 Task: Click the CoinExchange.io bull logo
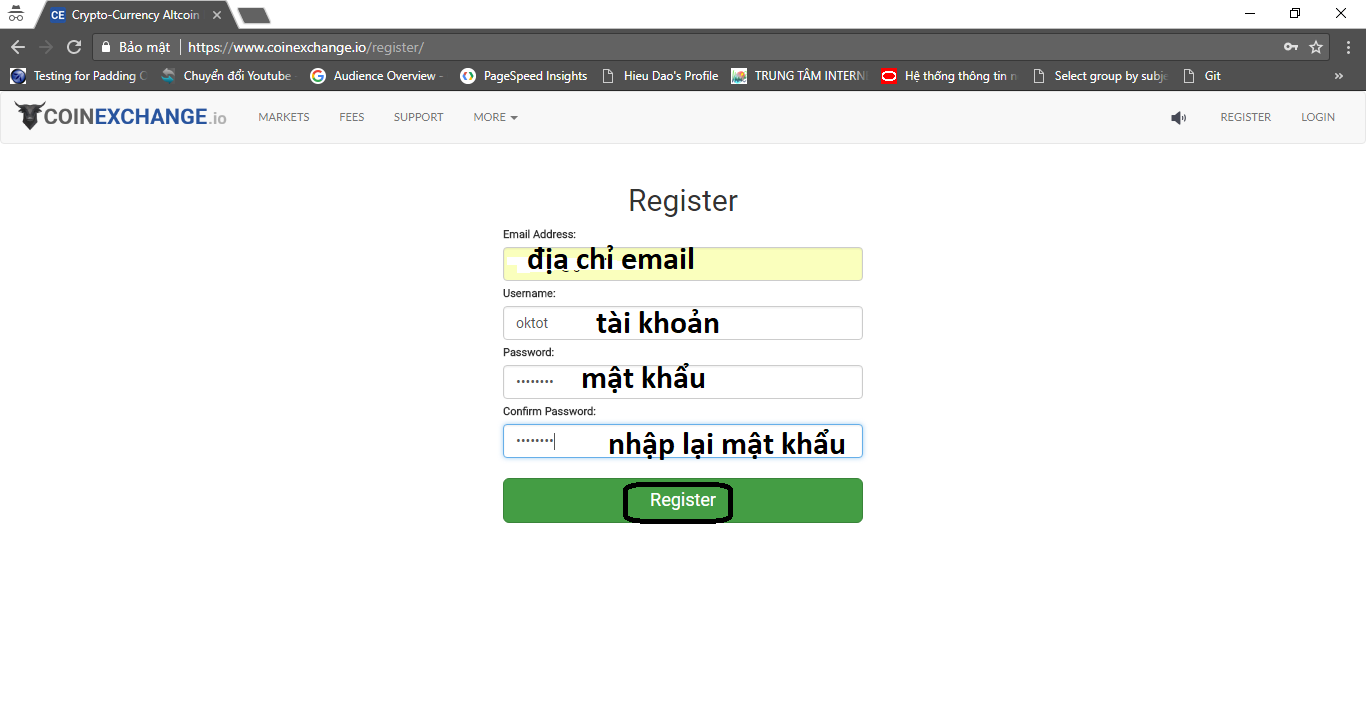(x=30, y=116)
